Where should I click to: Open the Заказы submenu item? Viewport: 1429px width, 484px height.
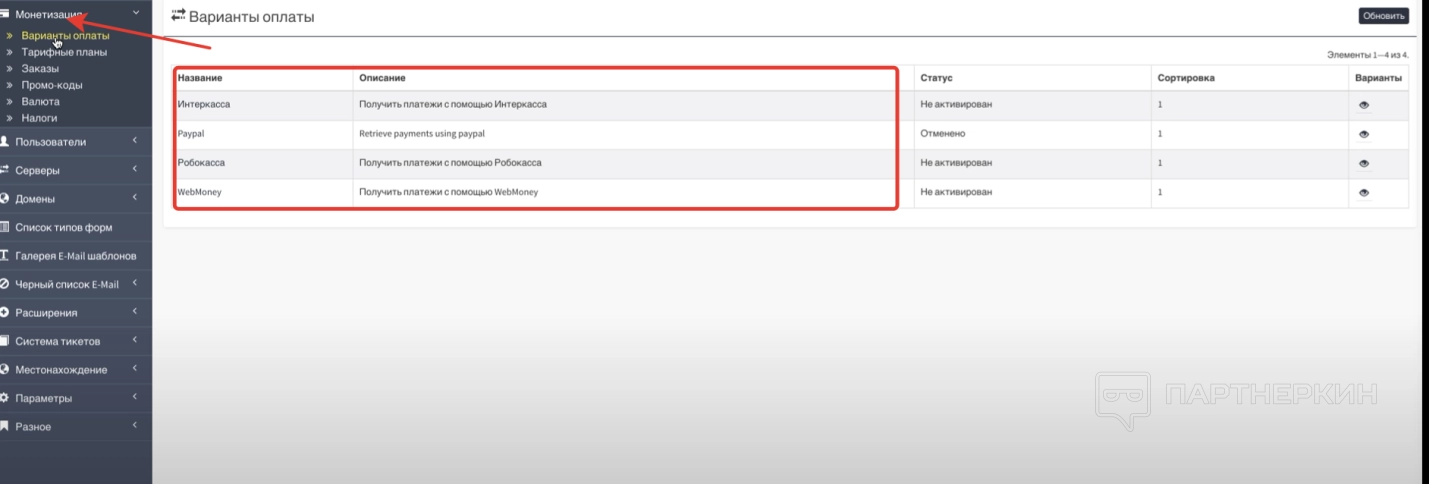pos(40,69)
